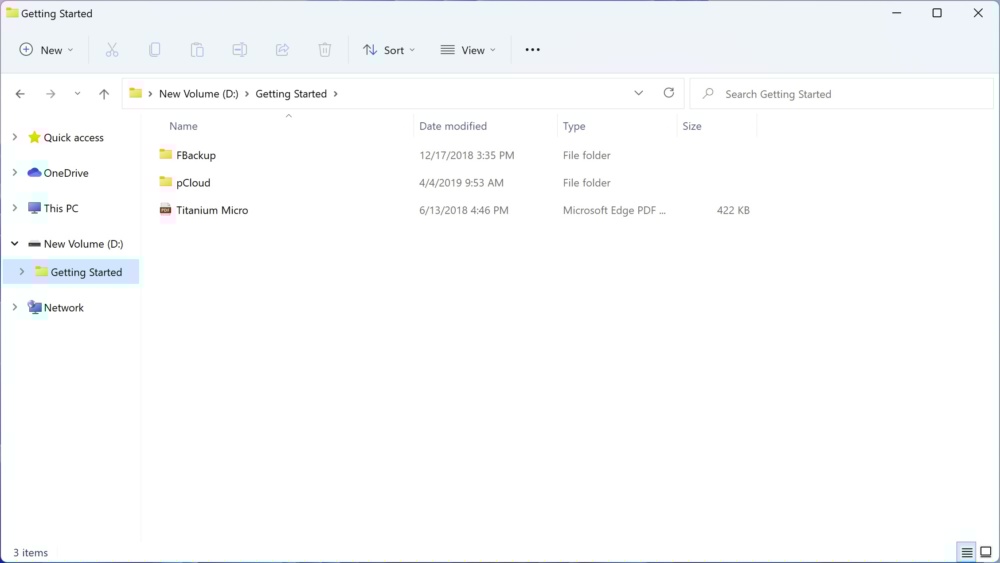The height and width of the screenshot is (563, 1000).
Task: Open the View dropdown menu
Action: point(467,50)
